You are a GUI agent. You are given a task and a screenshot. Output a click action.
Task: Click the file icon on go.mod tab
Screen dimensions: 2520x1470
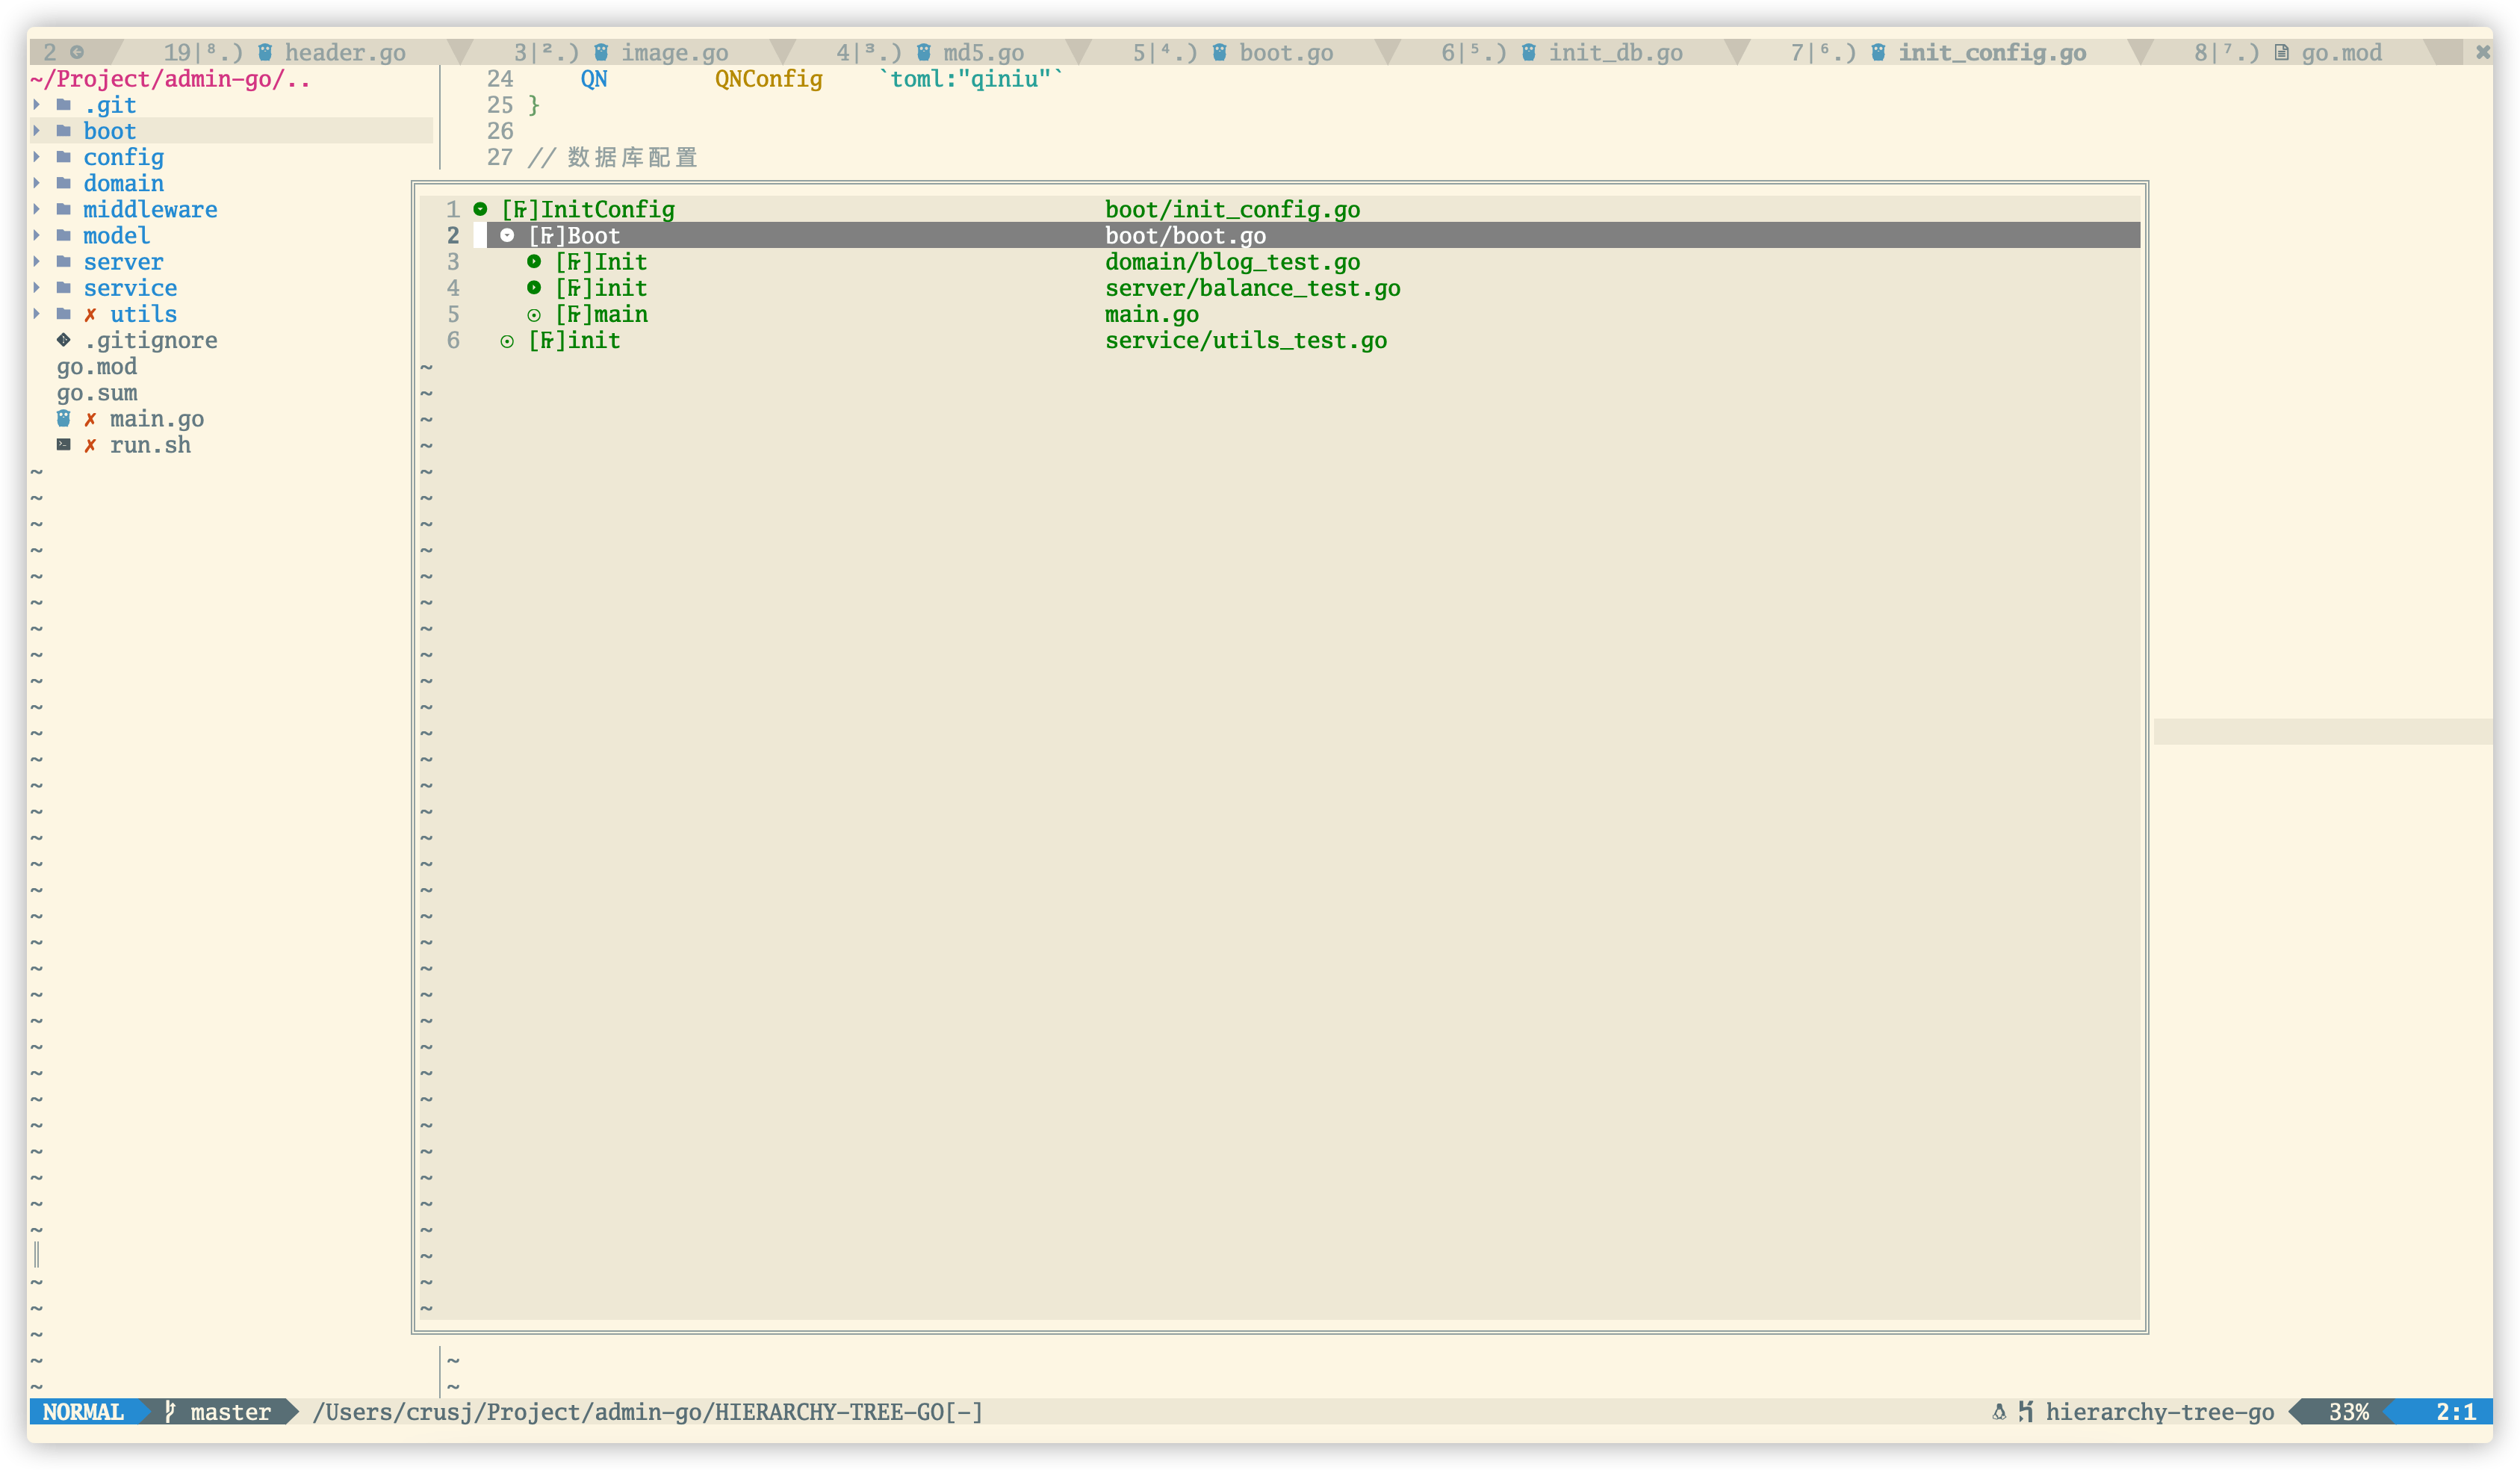tap(2281, 52)
